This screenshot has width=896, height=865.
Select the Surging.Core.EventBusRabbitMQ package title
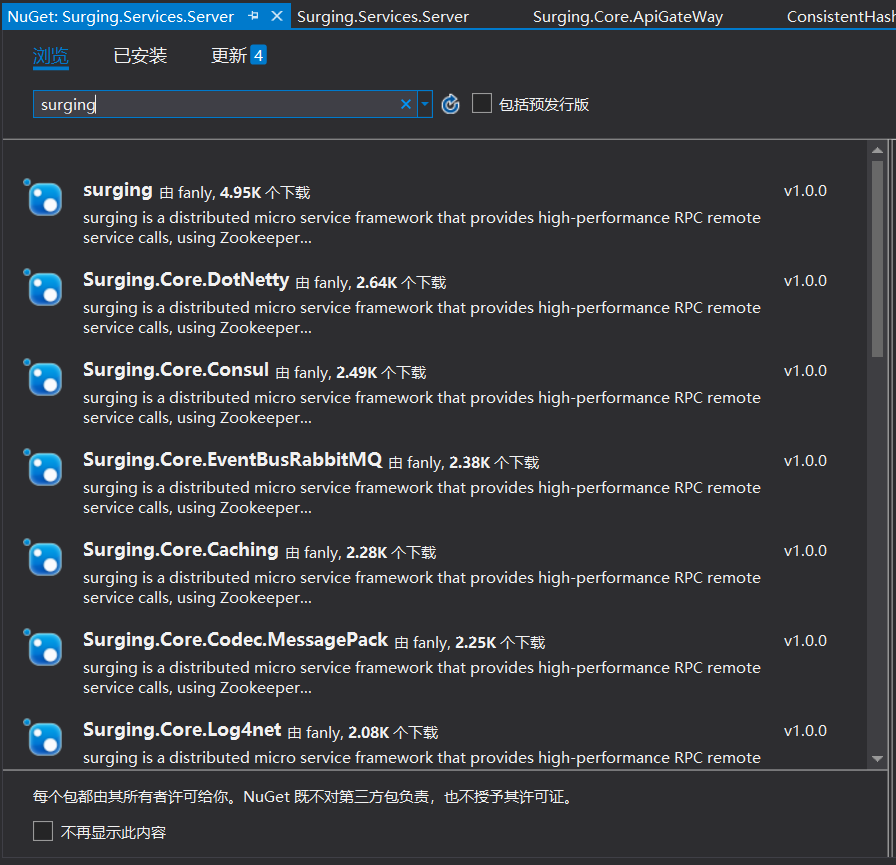coord(233,460)
